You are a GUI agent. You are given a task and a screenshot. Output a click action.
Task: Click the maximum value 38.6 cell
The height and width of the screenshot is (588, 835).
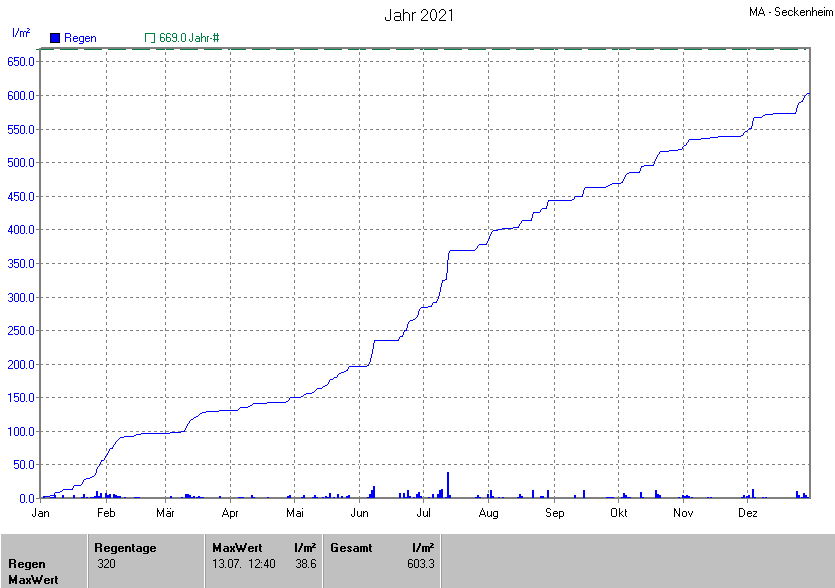(306, 564)
